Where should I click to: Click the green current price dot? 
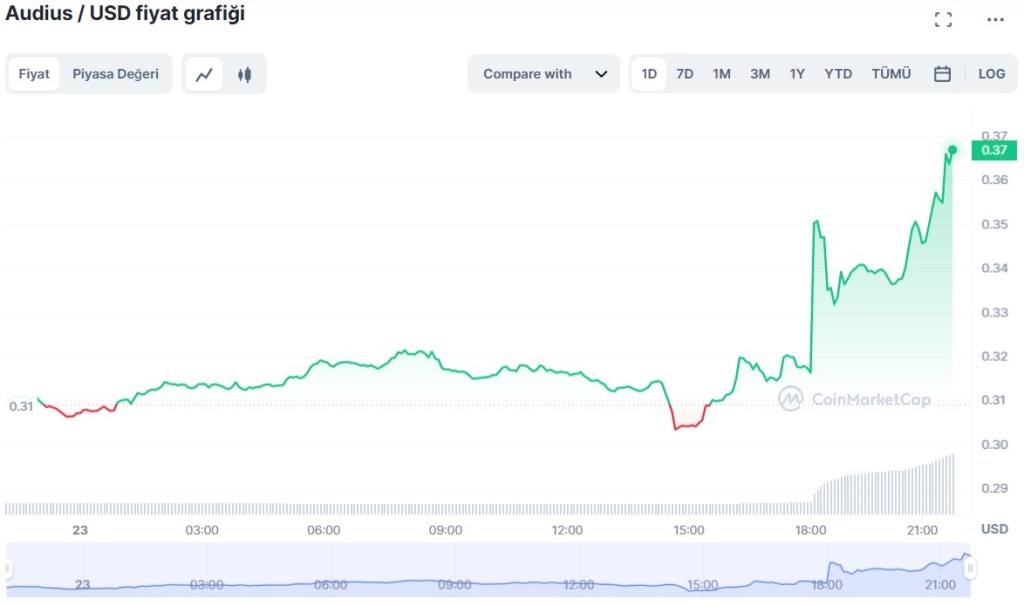coord(952,150)
